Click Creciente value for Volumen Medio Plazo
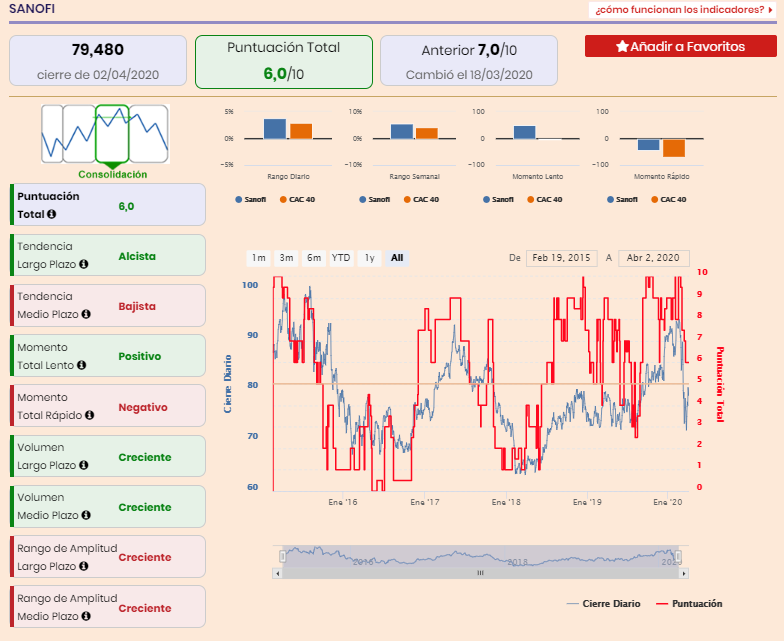Screen dimensions: 784x641 (x=144, y=508)
